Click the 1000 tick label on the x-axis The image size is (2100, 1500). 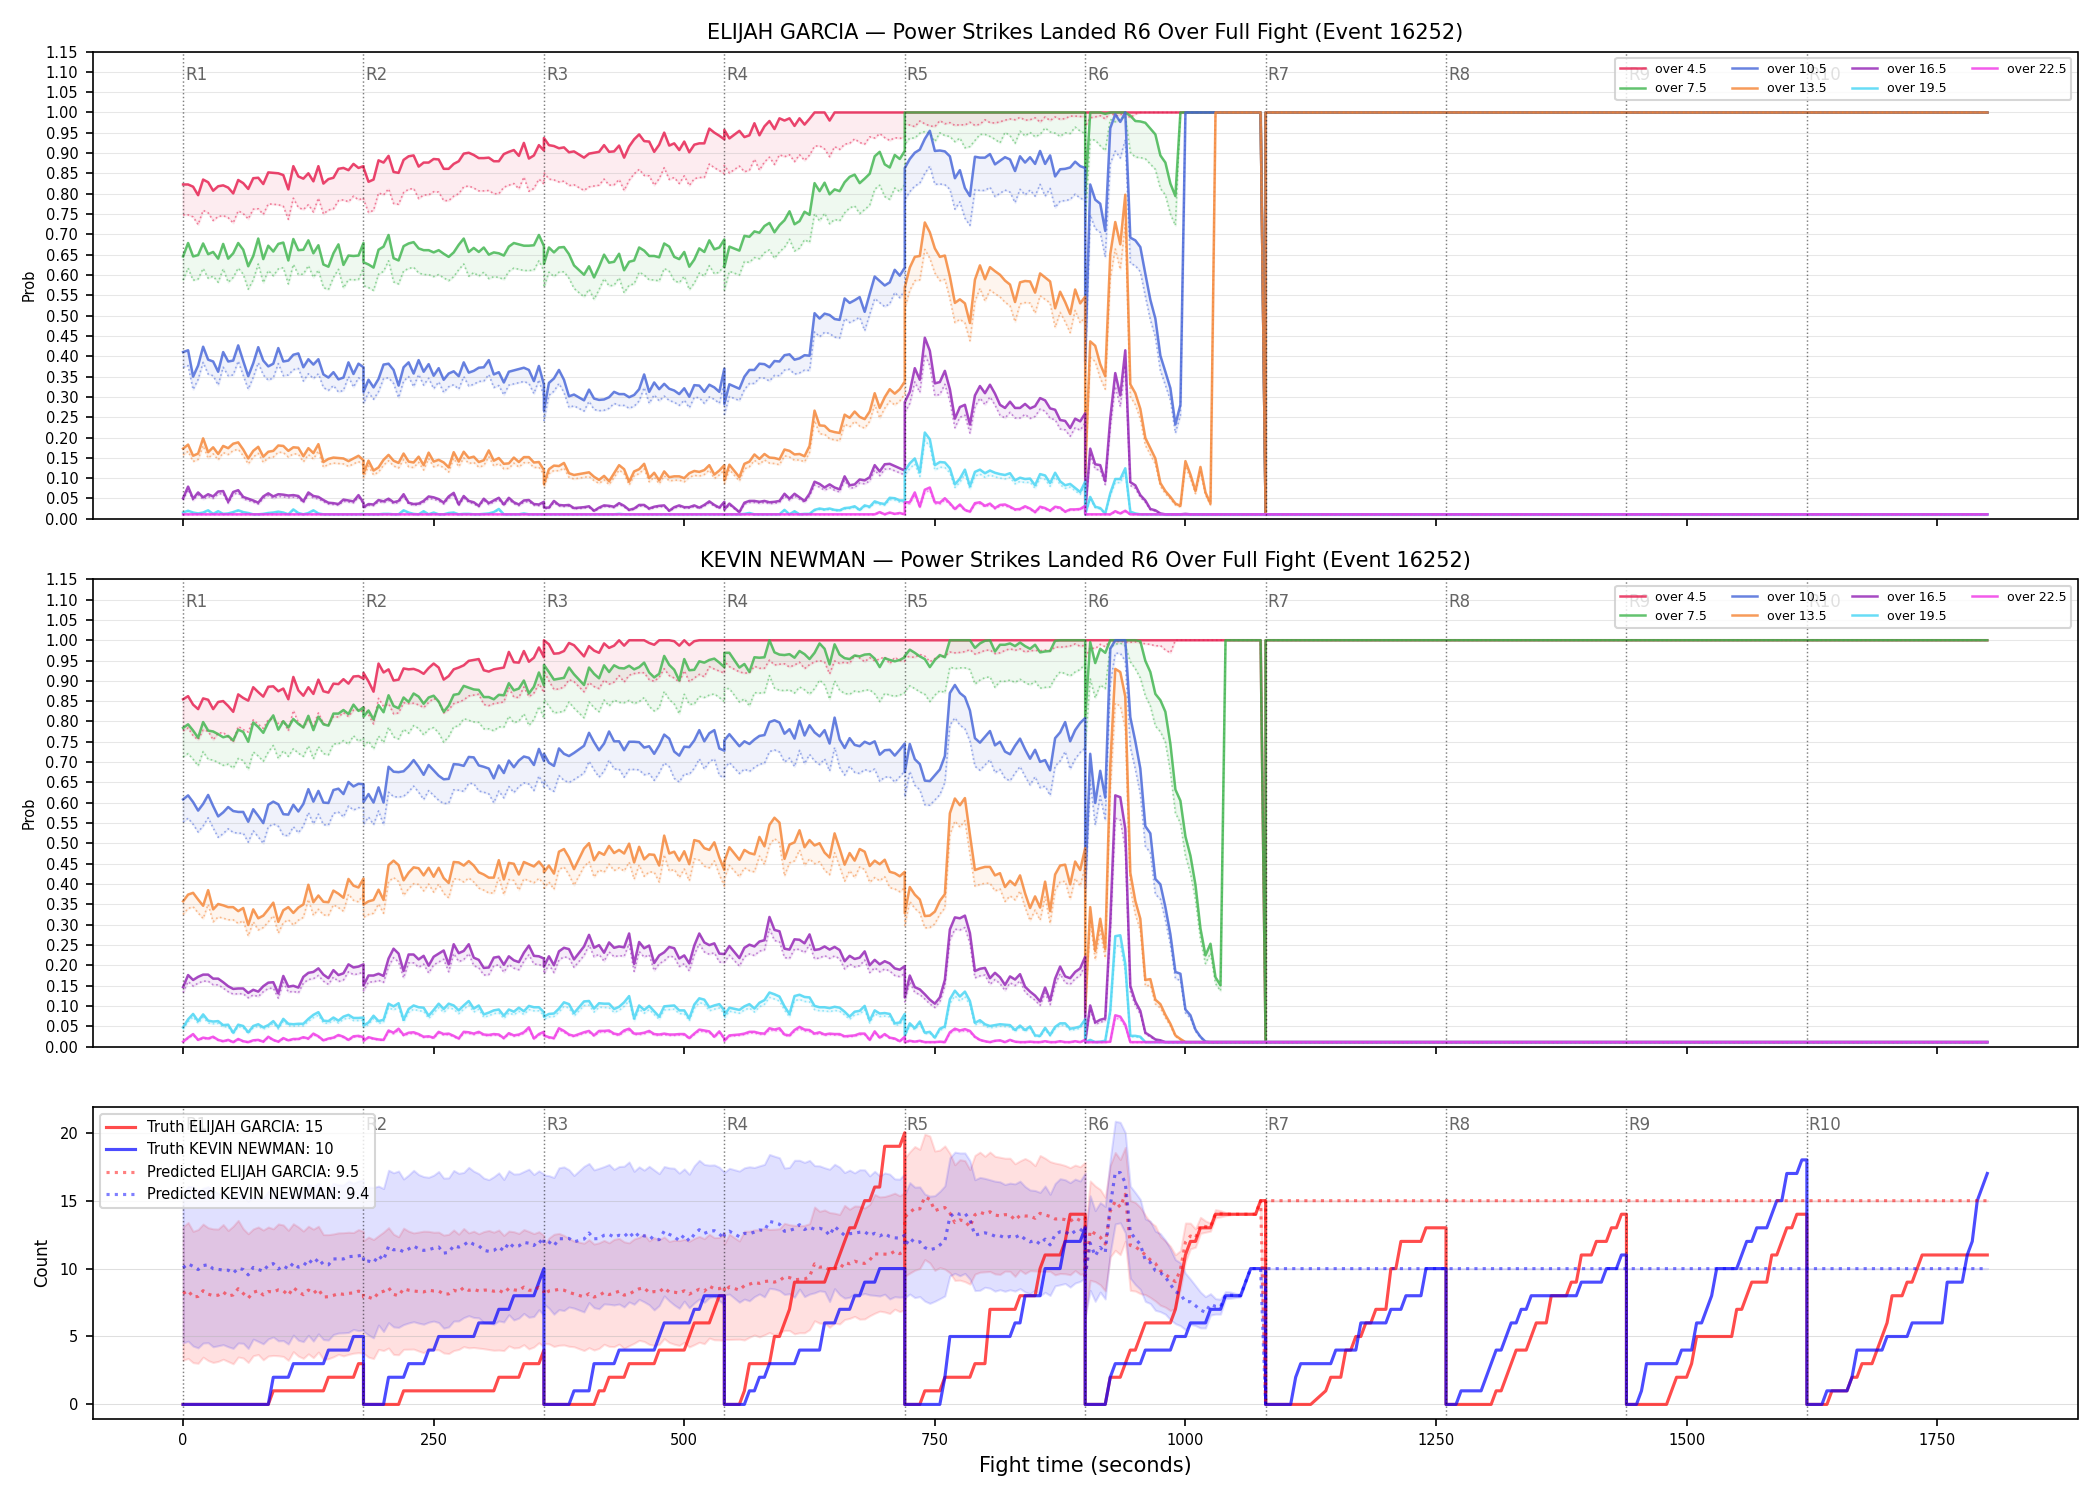point(1185,1439)
